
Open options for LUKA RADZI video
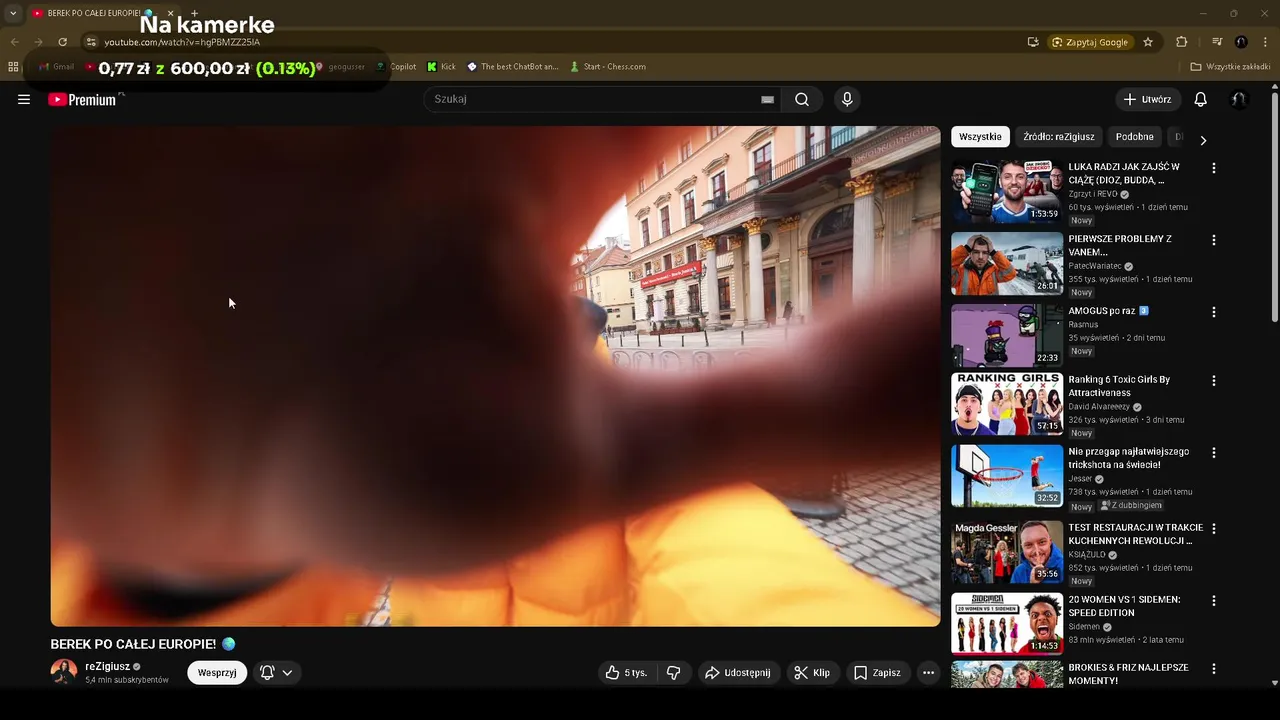[x=1214, y=168]
